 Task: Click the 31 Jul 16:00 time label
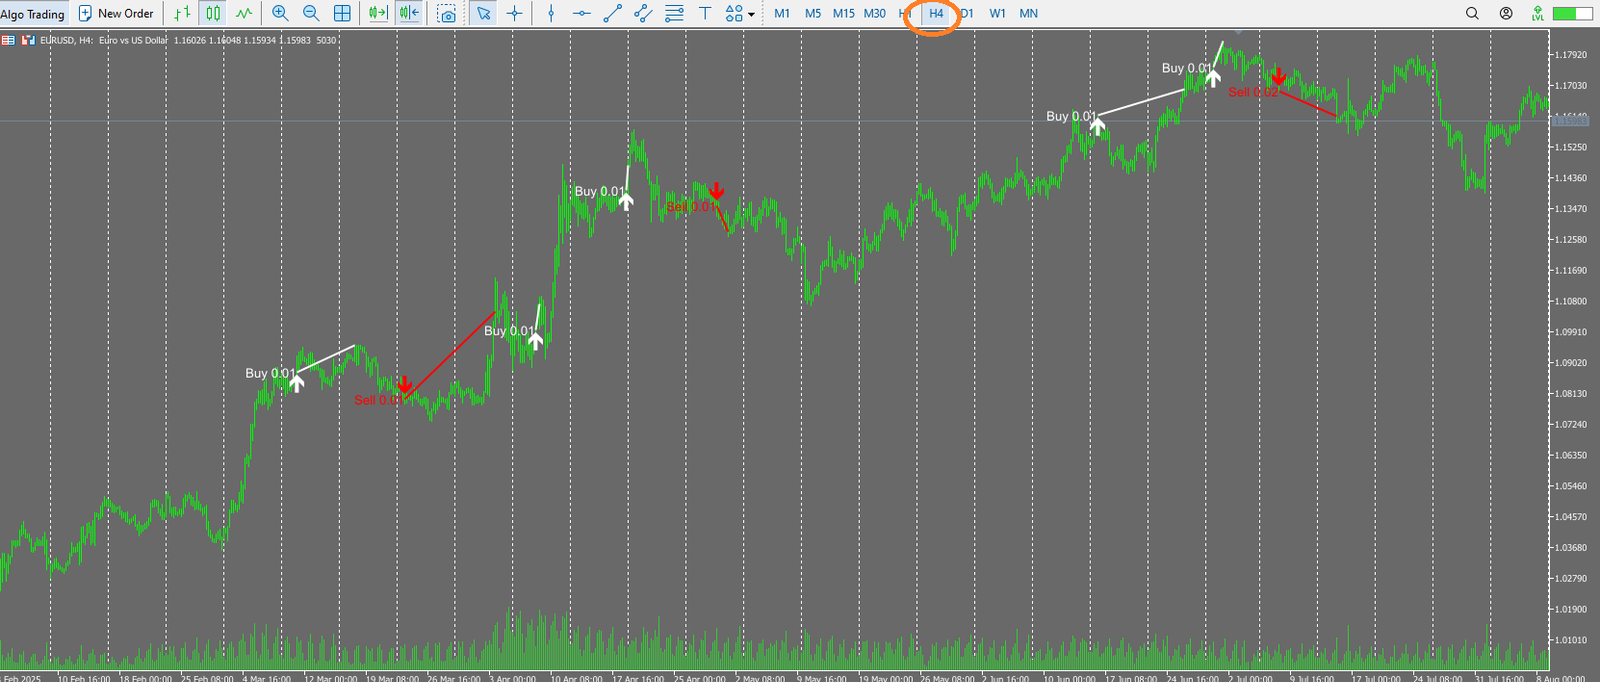[1498, 678]
